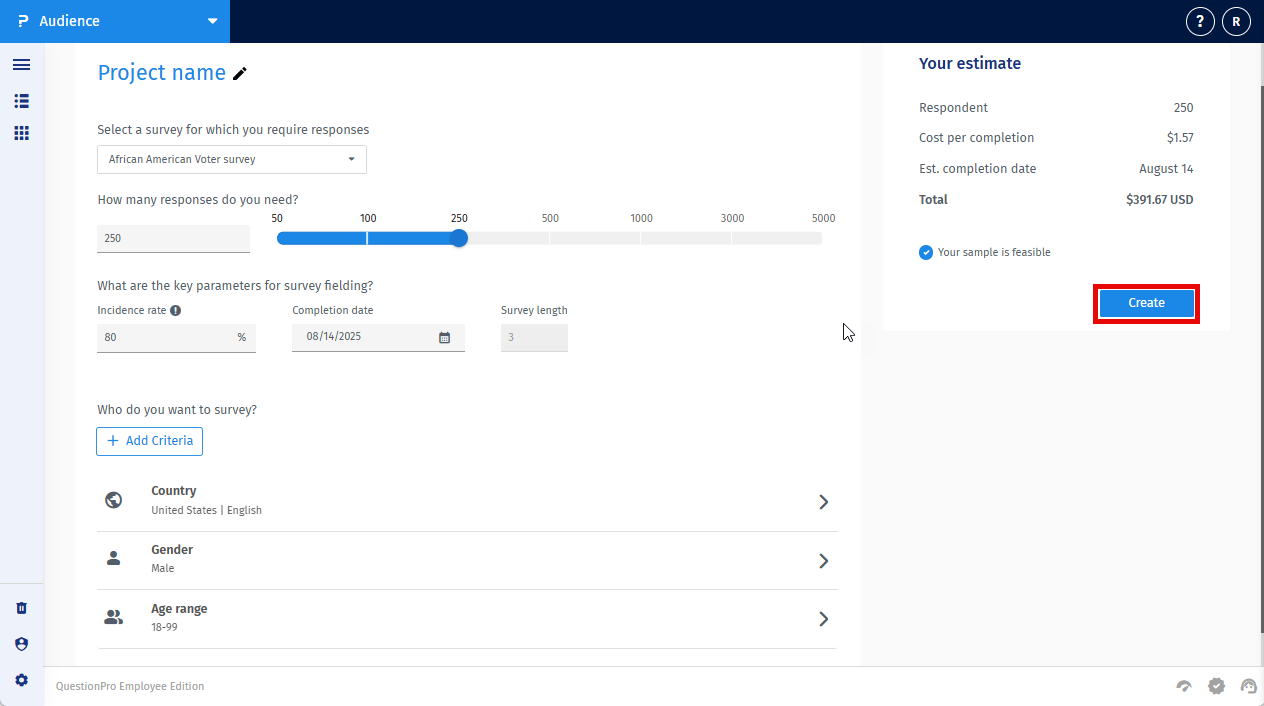Open the hamburger menu in the left sidebar

pyautogui.click(x=21, y=65)
